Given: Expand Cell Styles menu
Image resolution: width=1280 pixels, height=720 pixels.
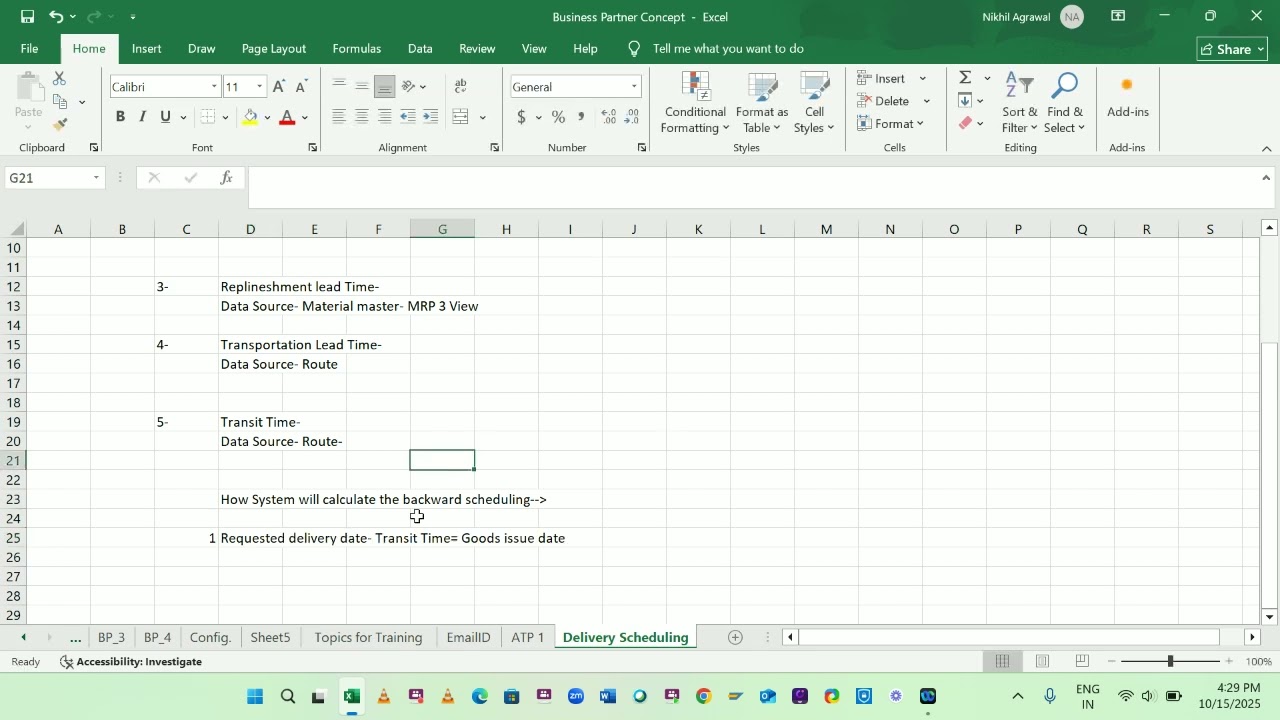Looking at the screenshot, I should point(815,103).
